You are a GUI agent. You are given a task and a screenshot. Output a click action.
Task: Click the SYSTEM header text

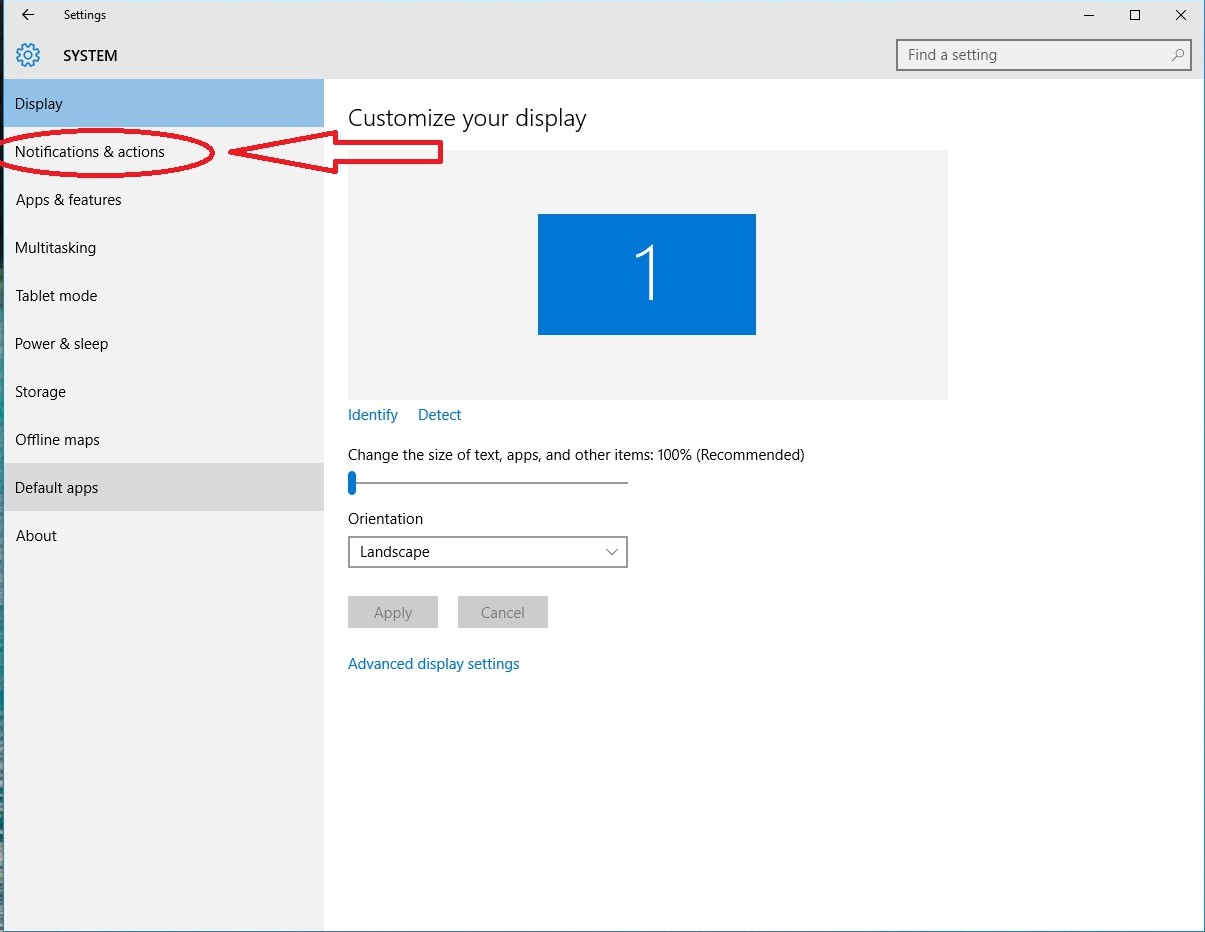coord(90,56)
